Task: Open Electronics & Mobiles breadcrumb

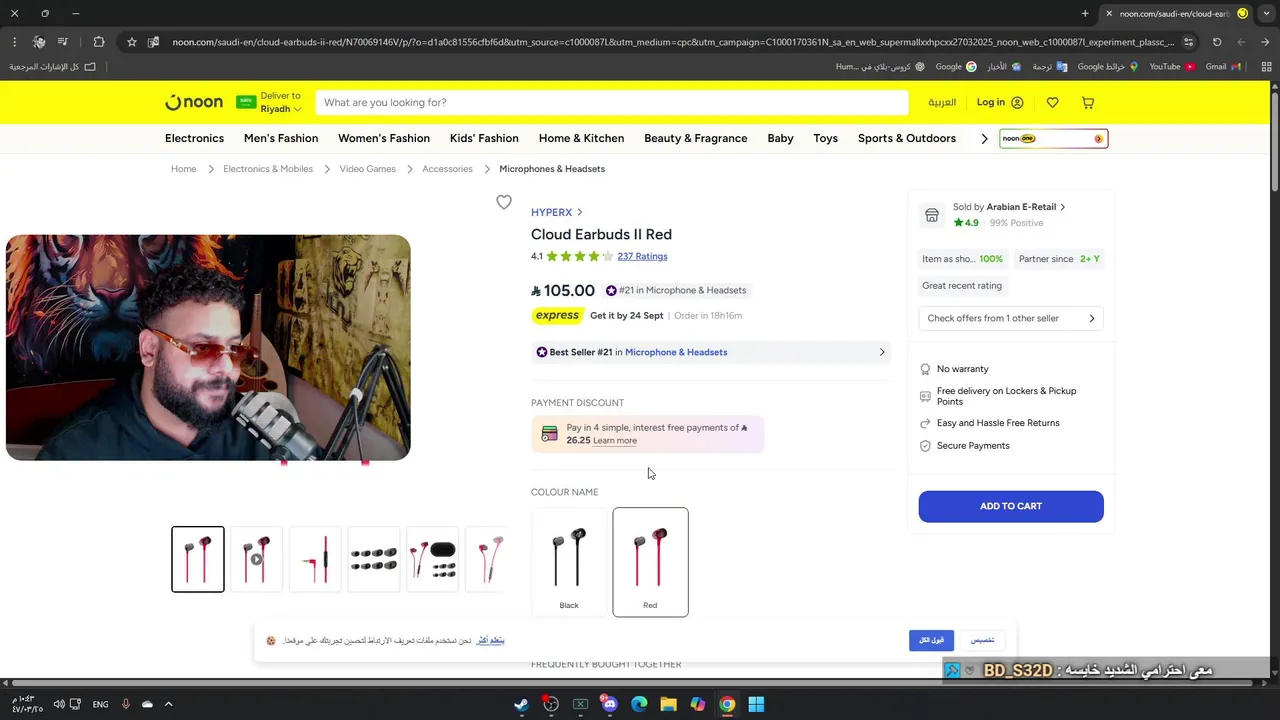Action: click(268, 169)
